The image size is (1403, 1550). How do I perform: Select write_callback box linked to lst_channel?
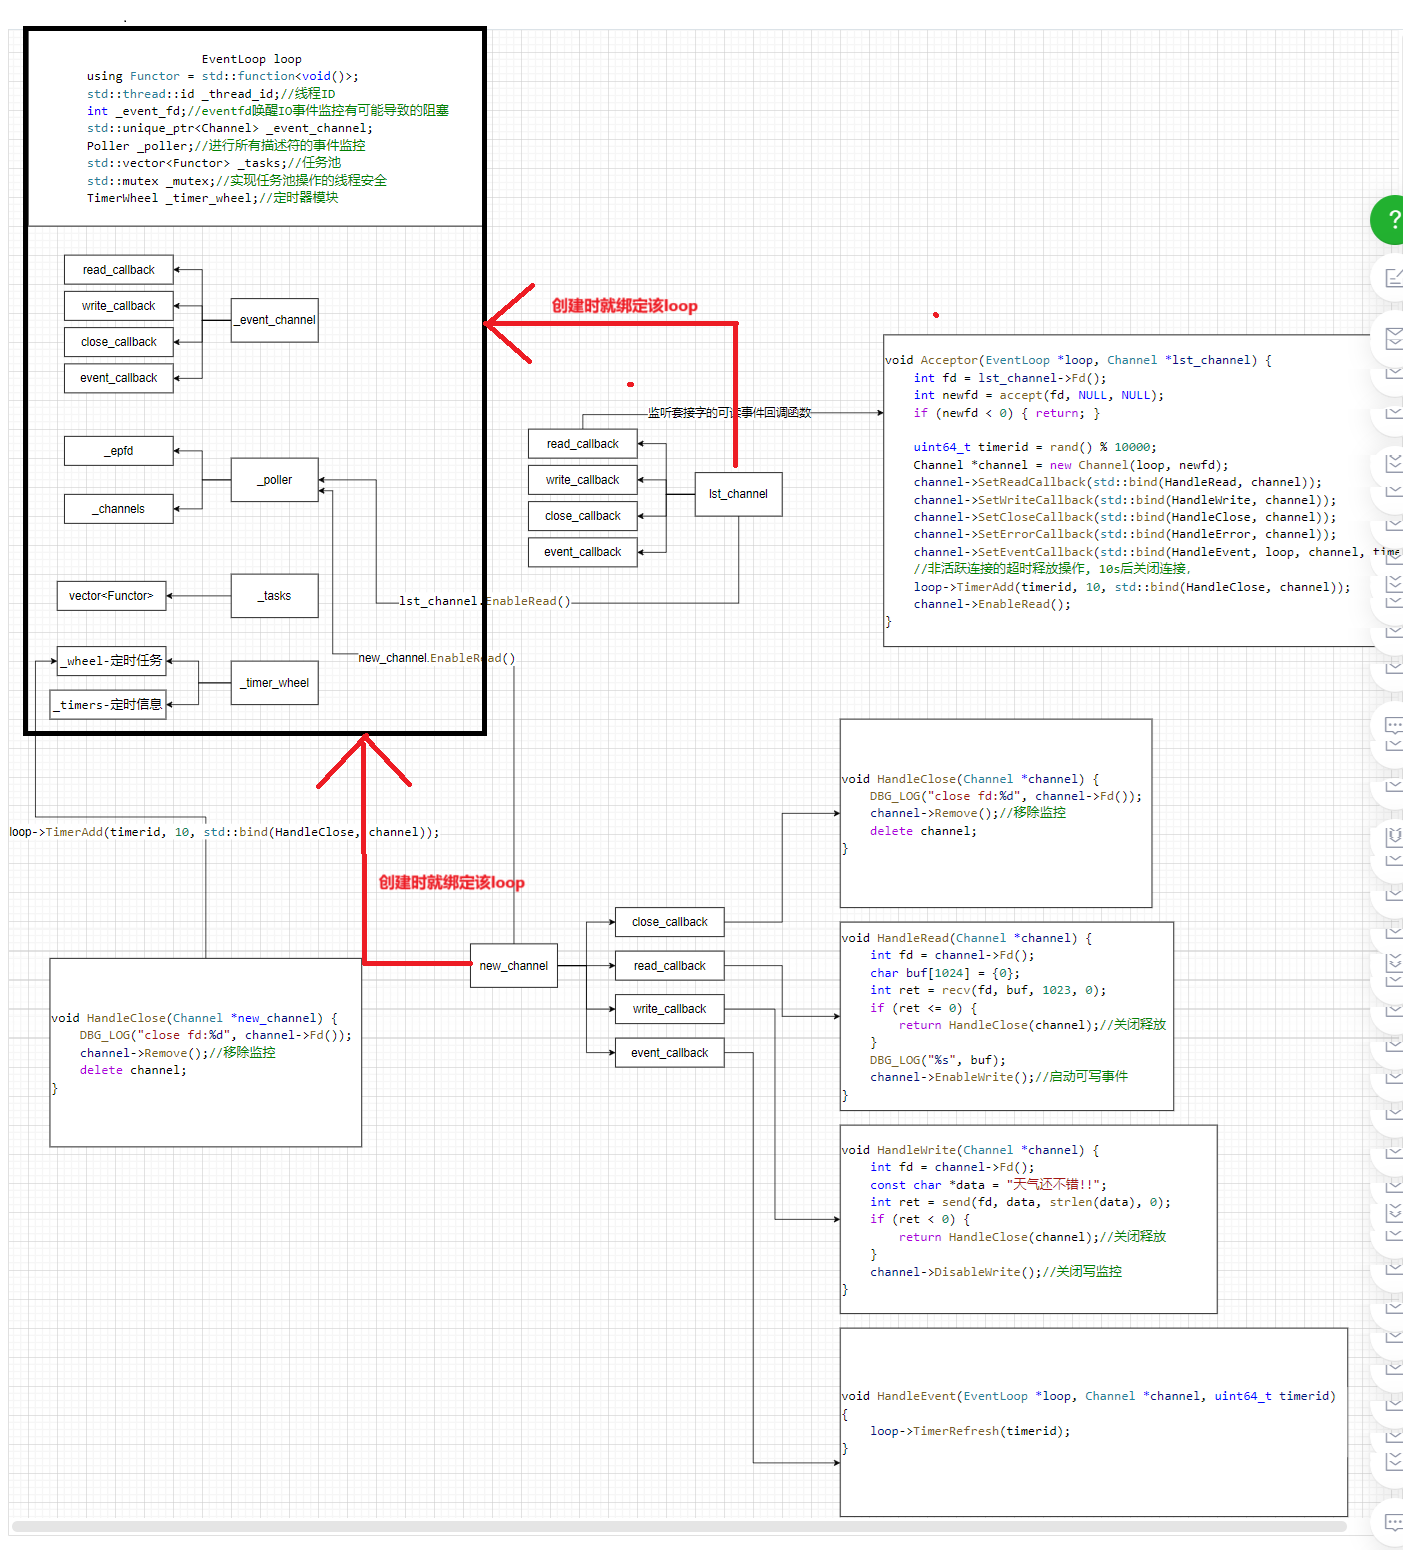[x=583, y=480]
